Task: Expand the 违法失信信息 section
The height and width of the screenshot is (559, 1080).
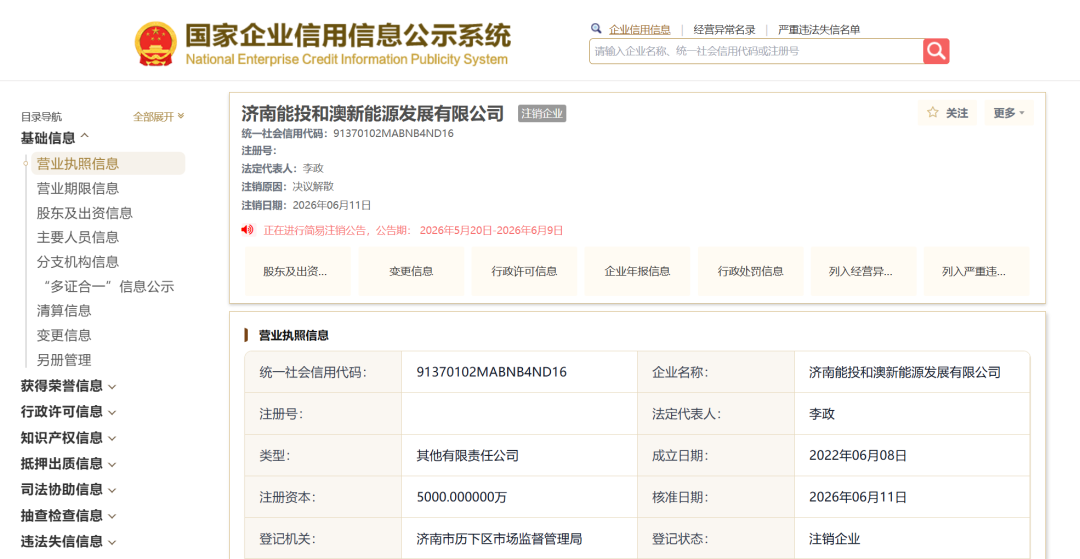Action: (69, 541)
